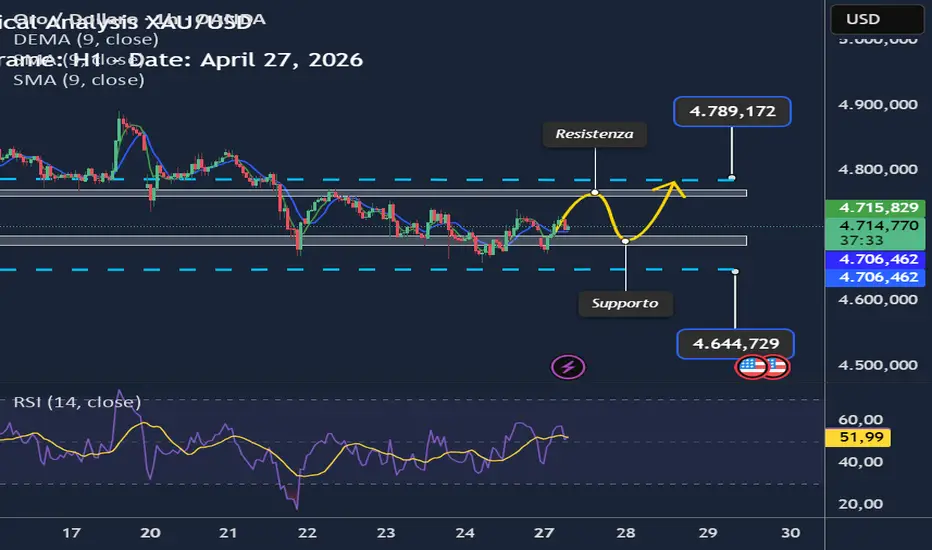Click the 4.500,000 price axis level
932x550 pixels.
coord(877,365)
